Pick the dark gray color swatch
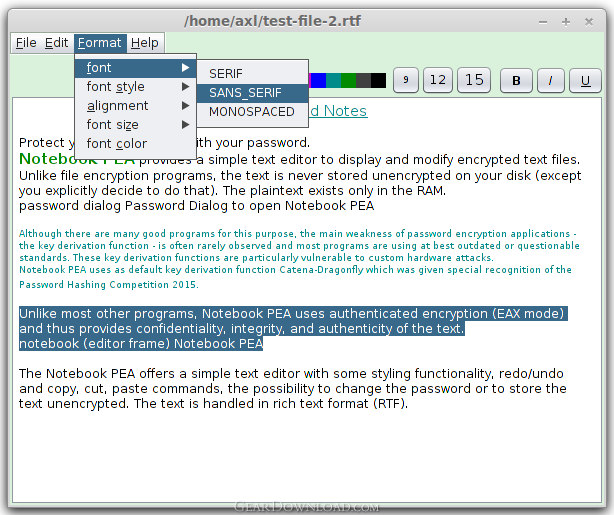The image size is (614, 515). pos(363,80)
